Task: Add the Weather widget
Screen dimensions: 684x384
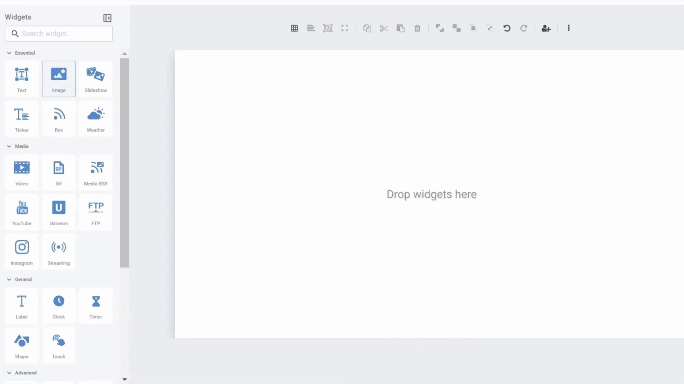Action: pyautogui.click(x=96, y=119)
